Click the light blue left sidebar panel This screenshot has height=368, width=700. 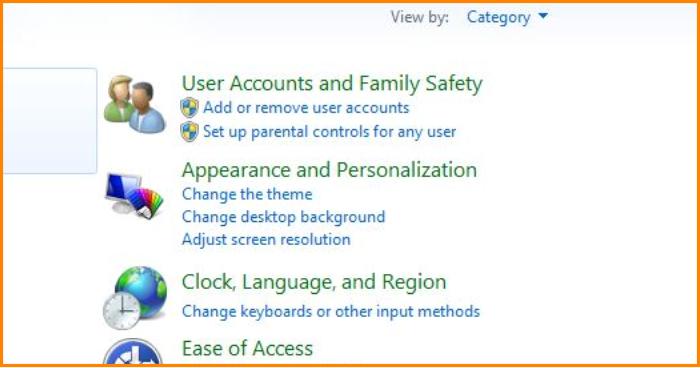[50, 121]
